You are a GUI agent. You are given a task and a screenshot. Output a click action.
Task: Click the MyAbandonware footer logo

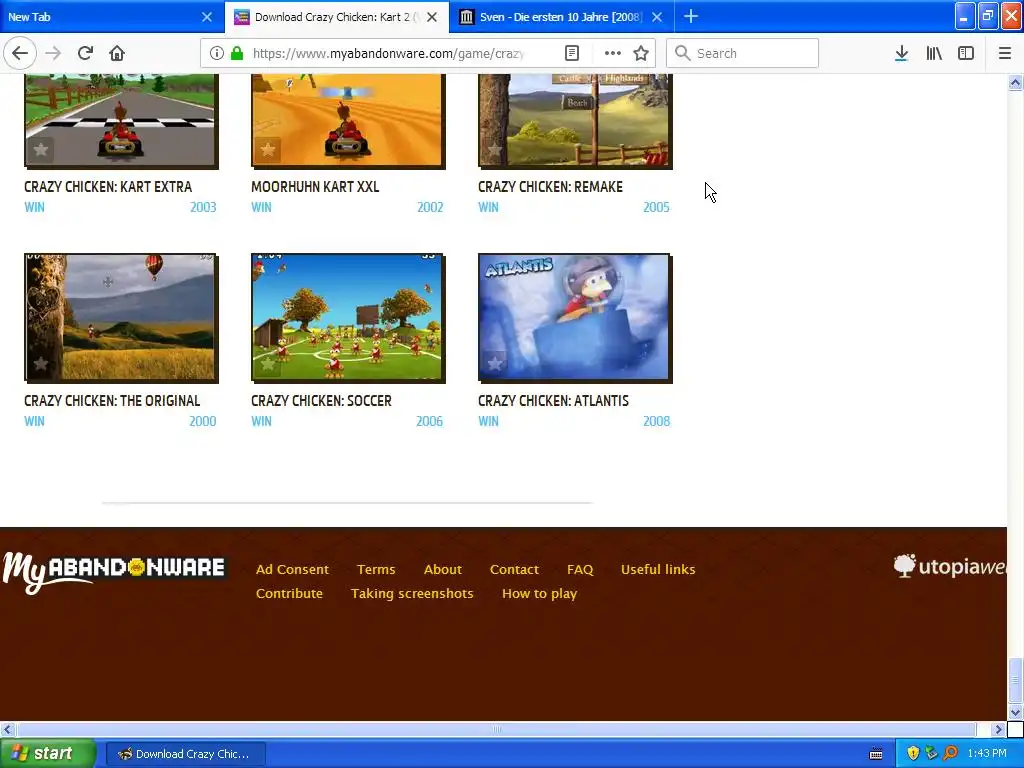114,572
